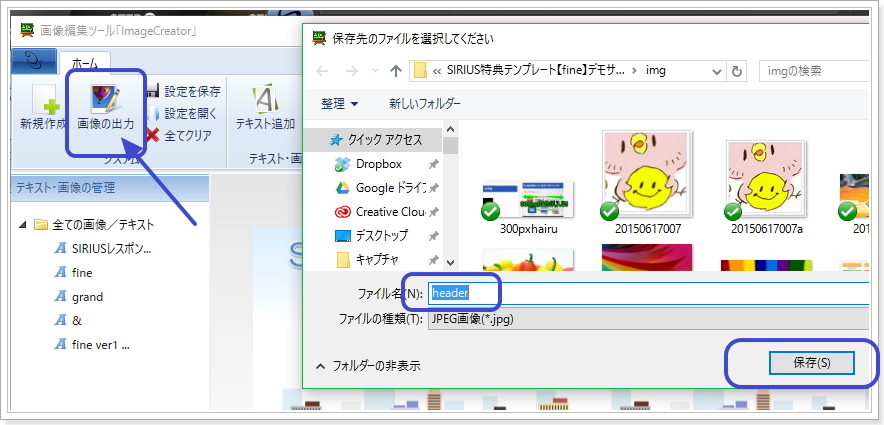
Task: Go back in the save dialog
Action: 322,71
